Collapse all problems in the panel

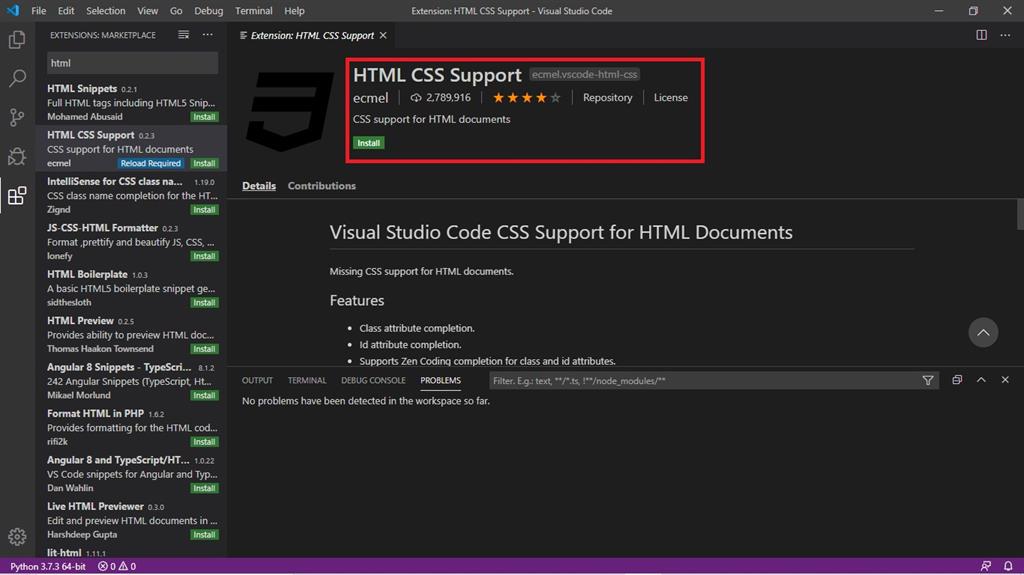coord(957,380)
